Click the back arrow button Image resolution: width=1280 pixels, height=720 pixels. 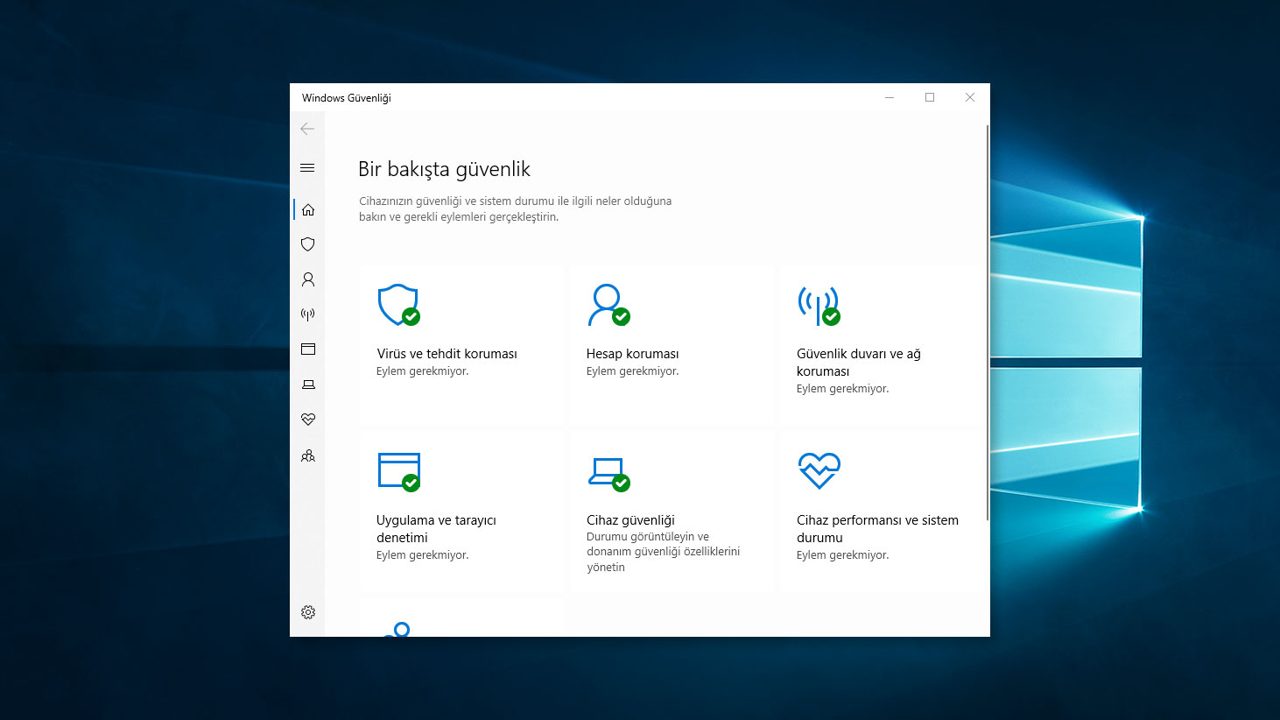tap(307, 129)
